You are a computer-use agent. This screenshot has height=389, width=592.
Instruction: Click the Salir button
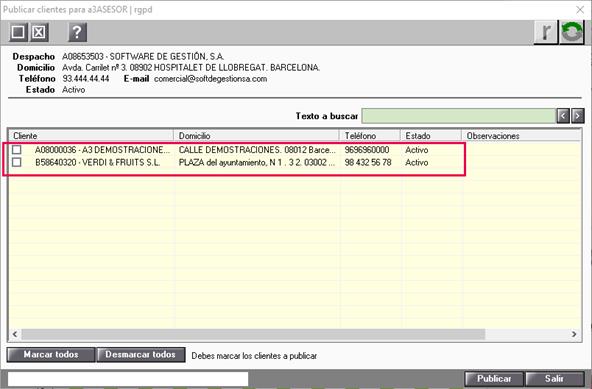click(554, 378)
